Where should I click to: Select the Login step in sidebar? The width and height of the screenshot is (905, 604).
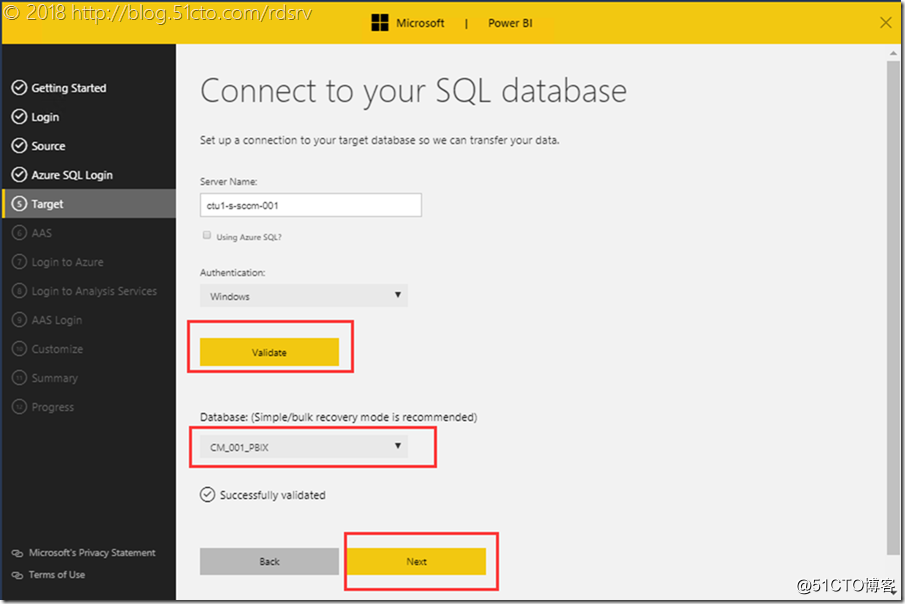click(x=88, y=117)
